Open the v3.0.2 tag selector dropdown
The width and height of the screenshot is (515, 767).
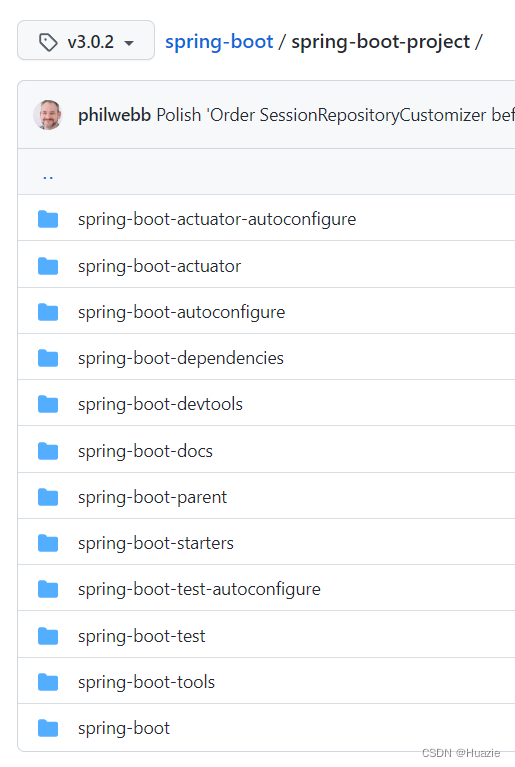point(86,41)
